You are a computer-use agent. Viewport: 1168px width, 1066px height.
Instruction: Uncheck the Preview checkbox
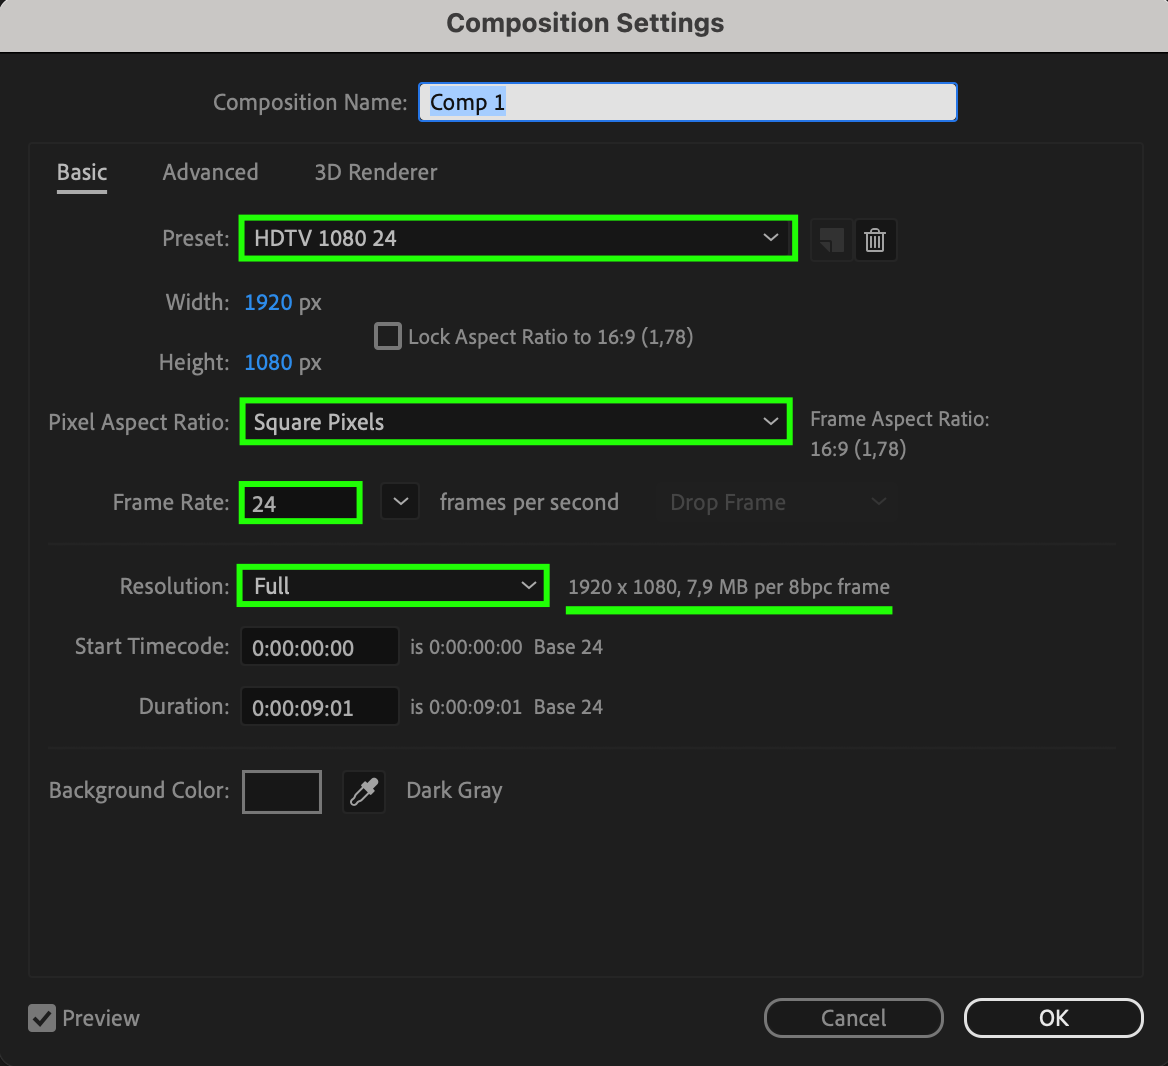pos(42,1018)
